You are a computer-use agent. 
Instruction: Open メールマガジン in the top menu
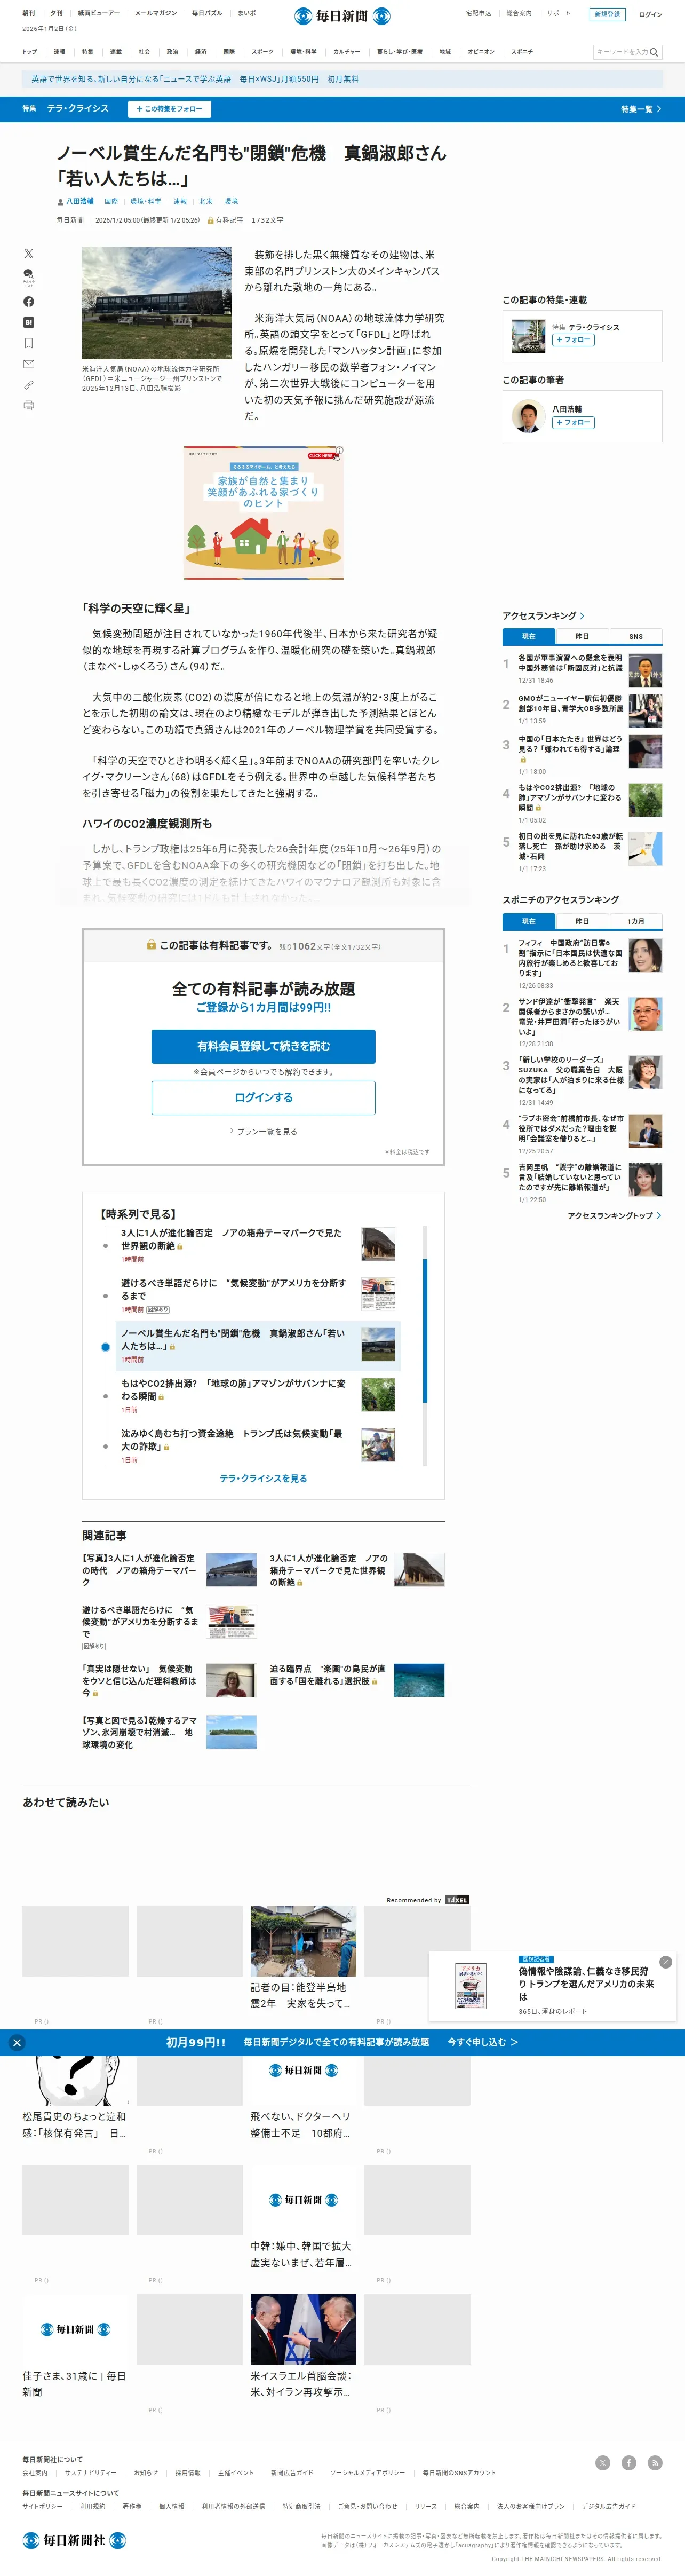tap(156, 13)
